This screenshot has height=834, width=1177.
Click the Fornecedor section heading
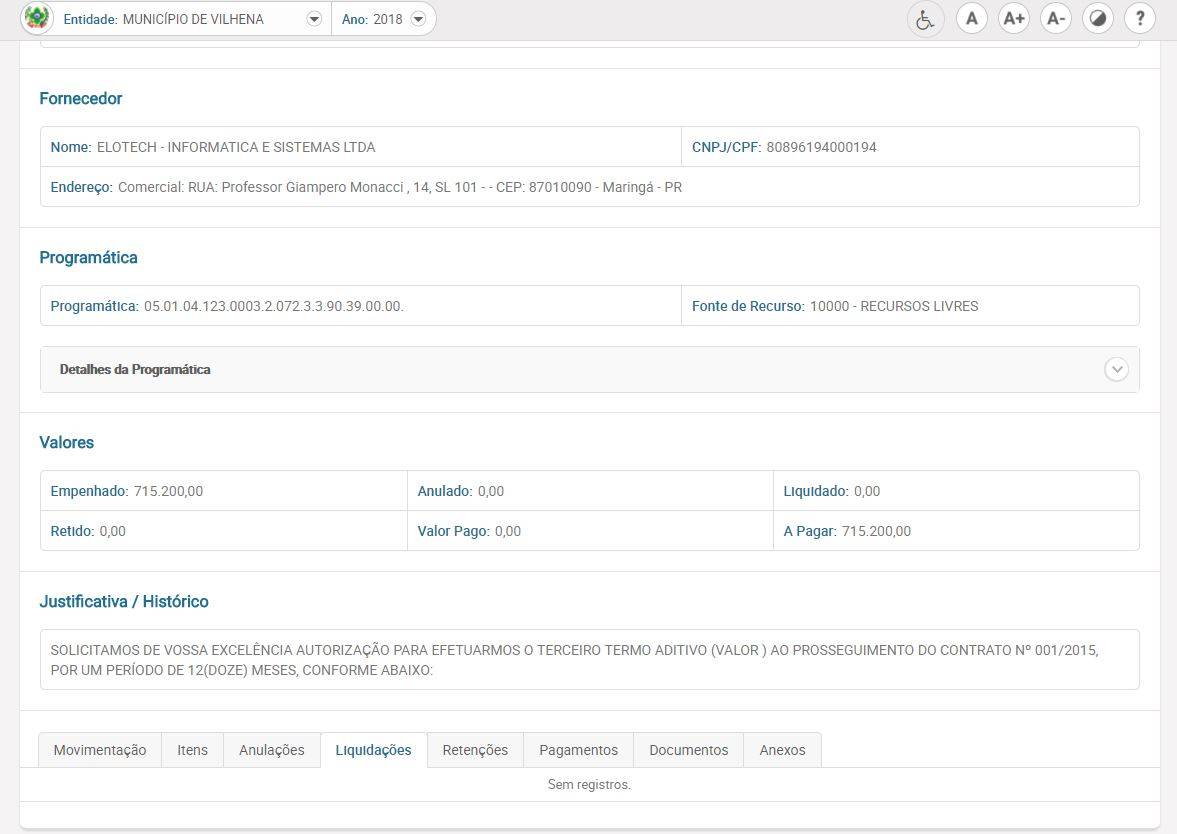click(x=80, y=98)
